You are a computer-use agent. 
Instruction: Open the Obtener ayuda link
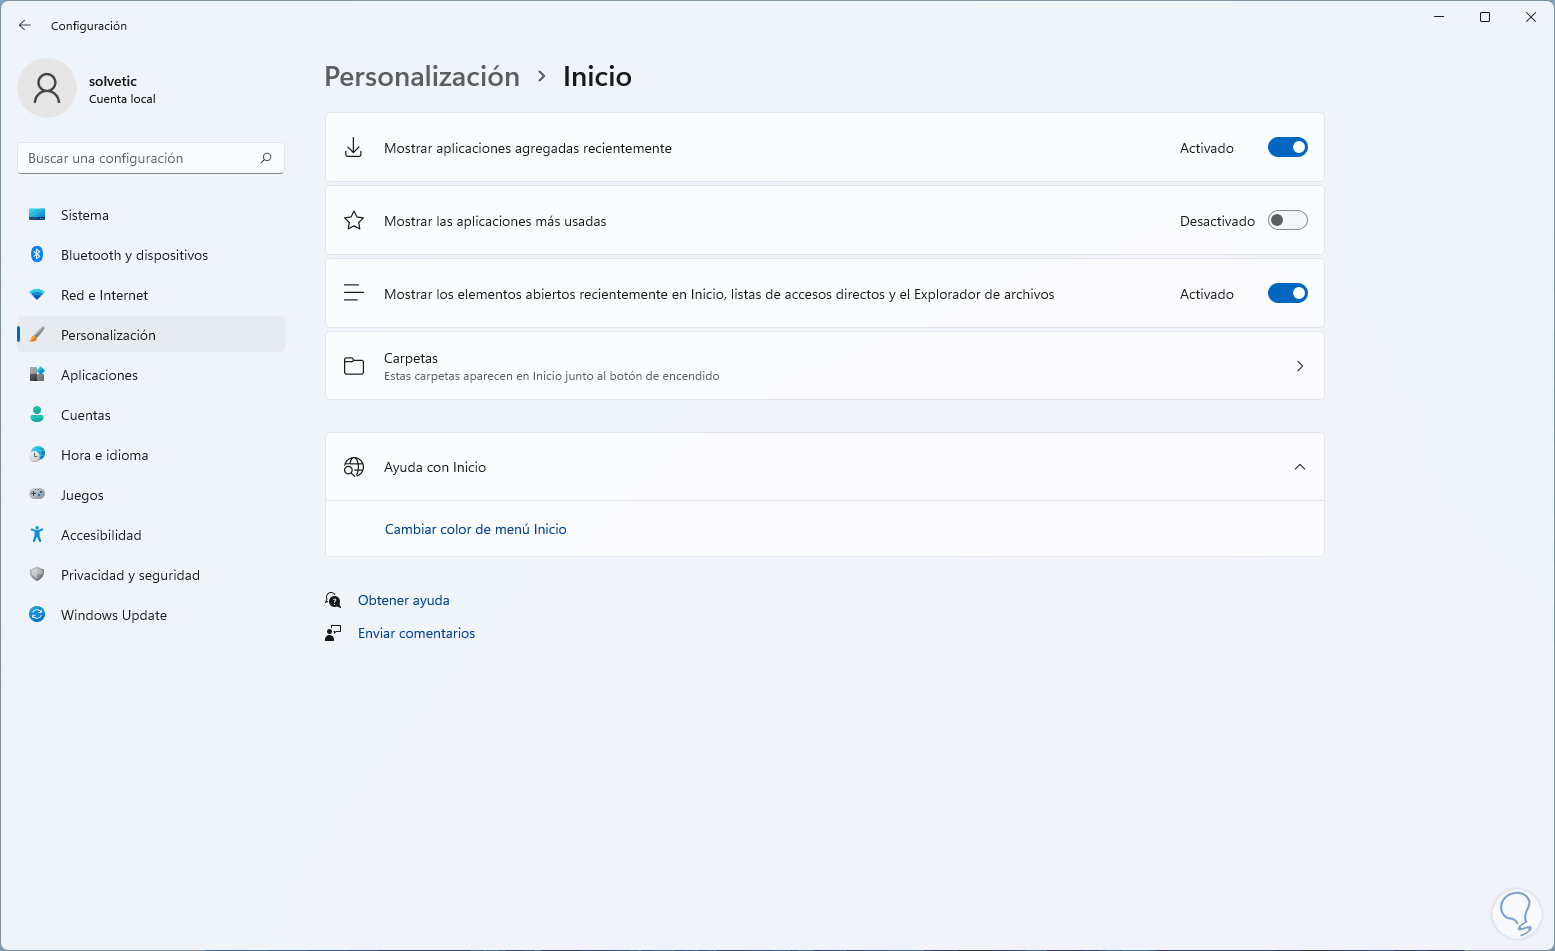[x=403, y=600]
